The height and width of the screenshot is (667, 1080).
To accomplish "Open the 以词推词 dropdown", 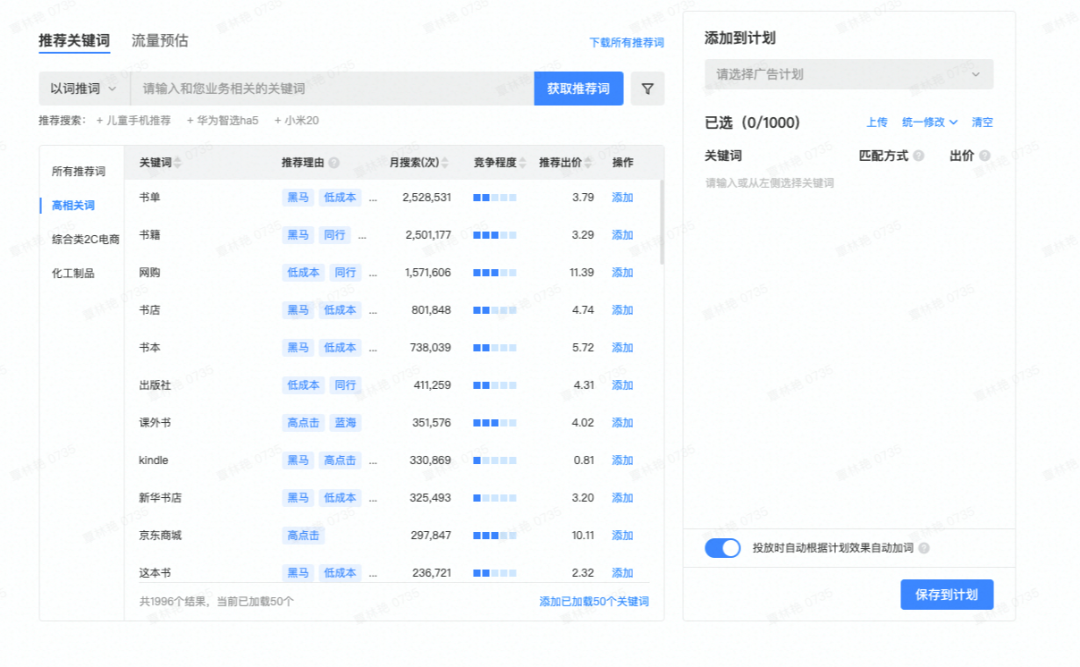I will 84,89.
